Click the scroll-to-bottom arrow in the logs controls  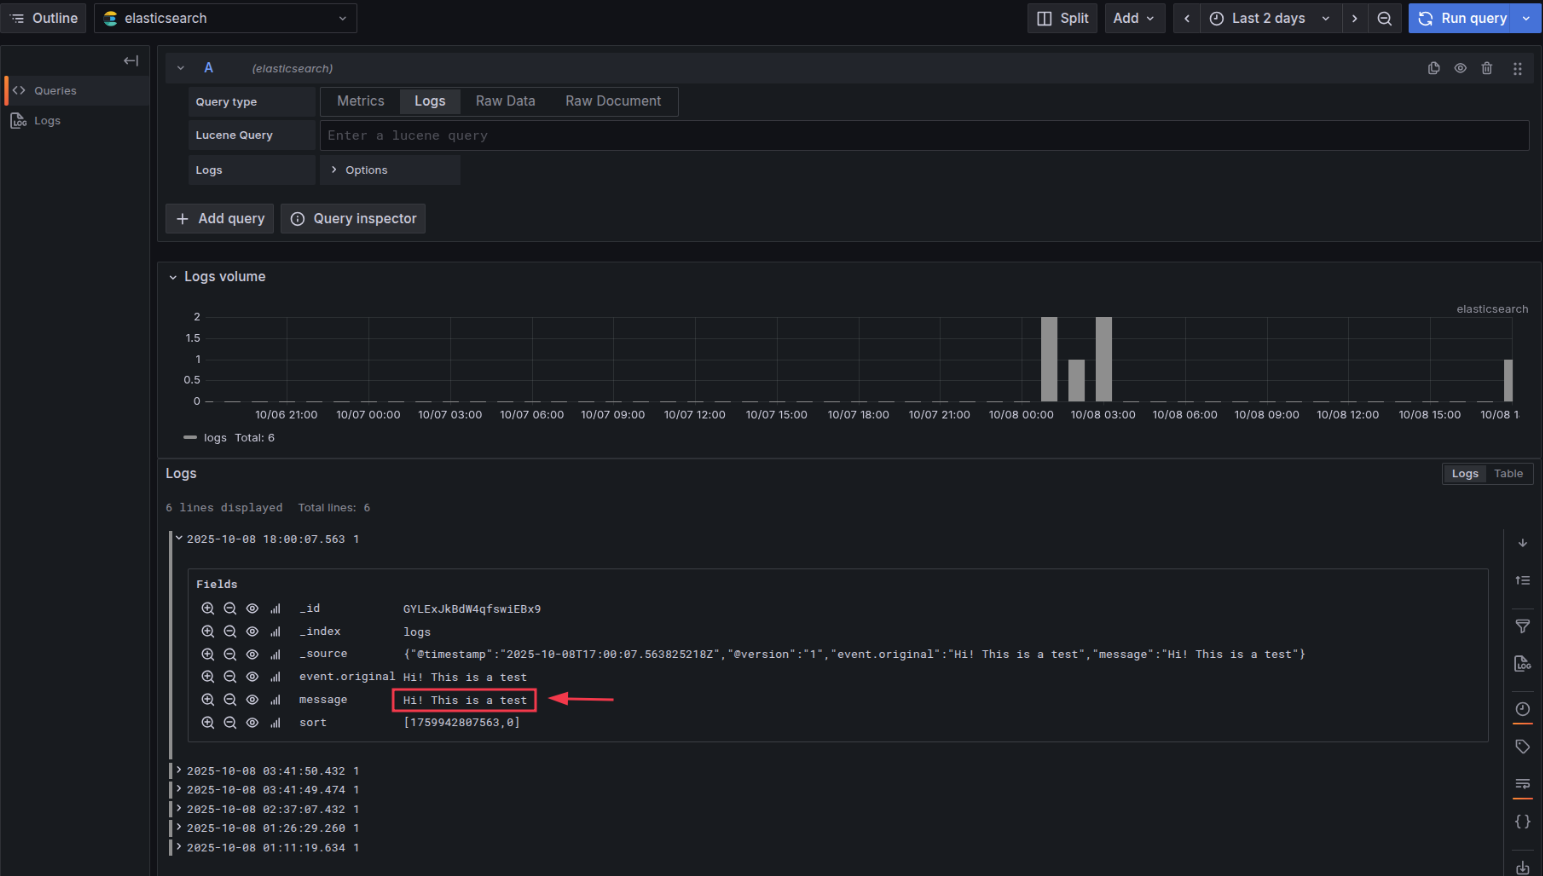pos(1522,543)
